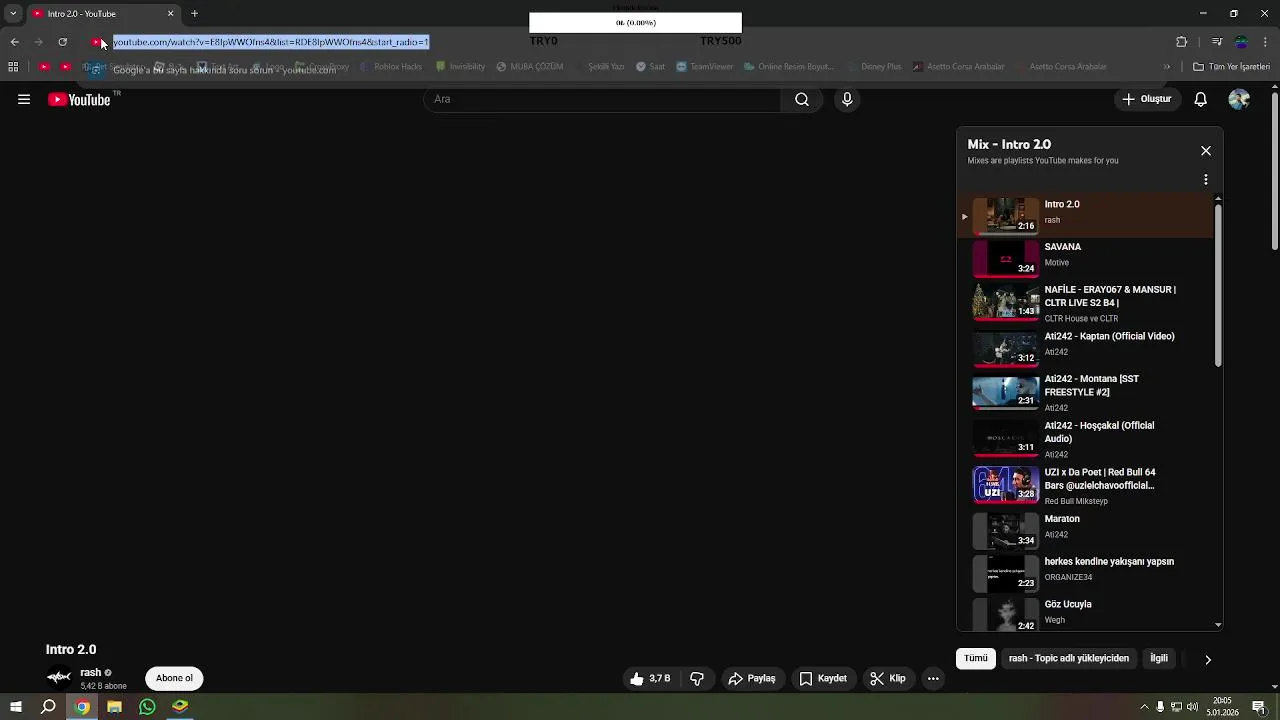Show hidden system tray icons

click(x=1144, y=707)
